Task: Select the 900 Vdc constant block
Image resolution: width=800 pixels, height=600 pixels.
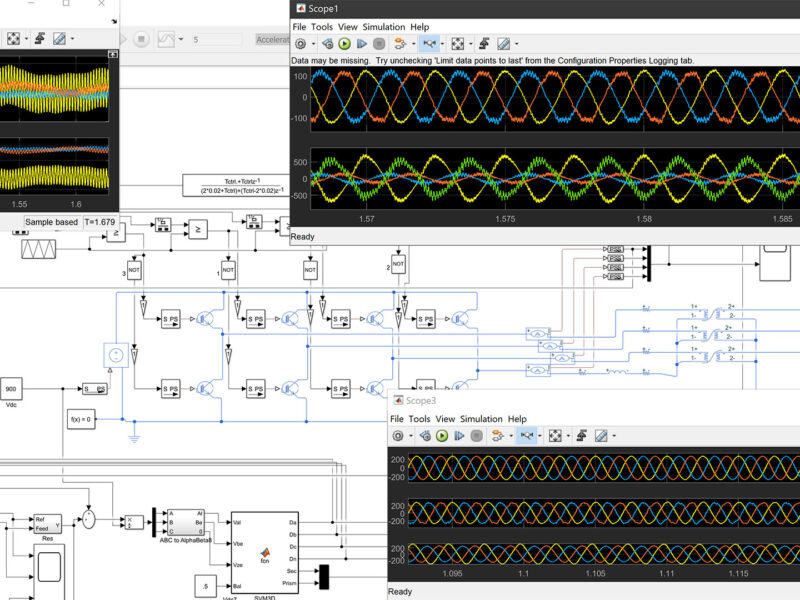Action: [11, 389]
